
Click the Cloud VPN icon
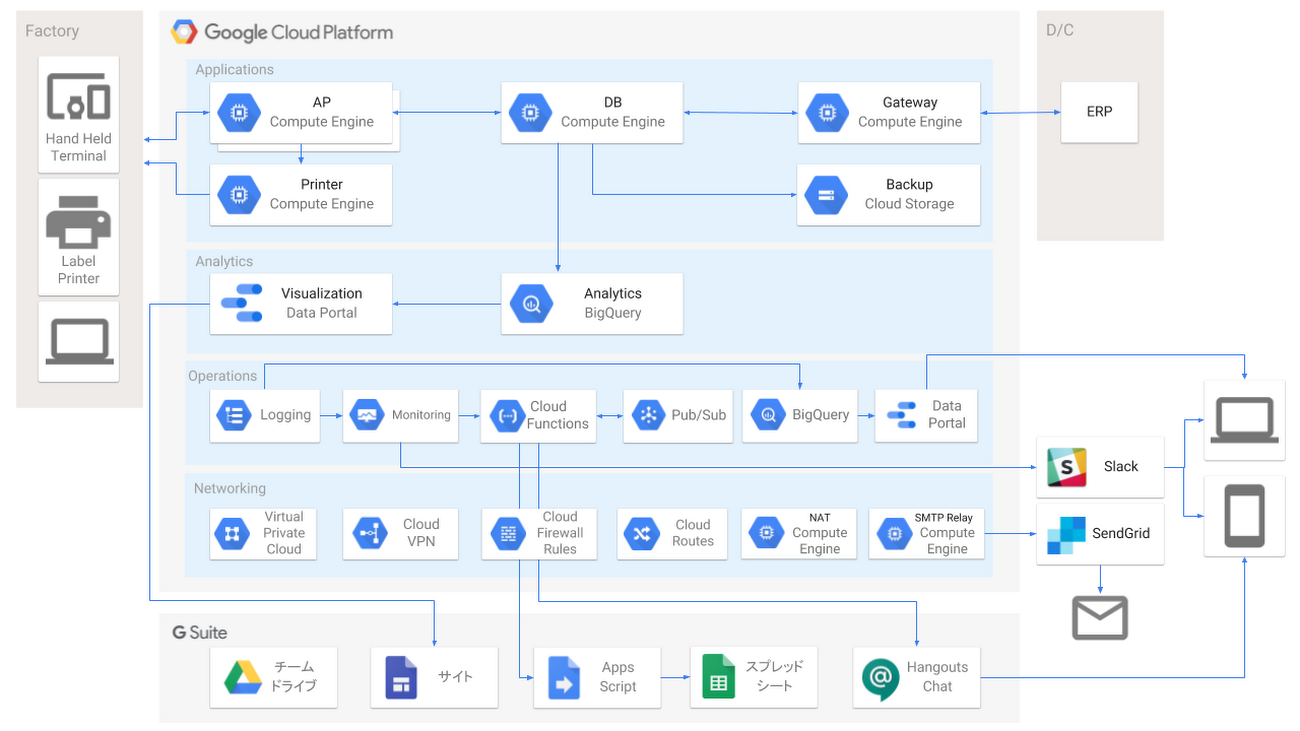pos(371,534)
